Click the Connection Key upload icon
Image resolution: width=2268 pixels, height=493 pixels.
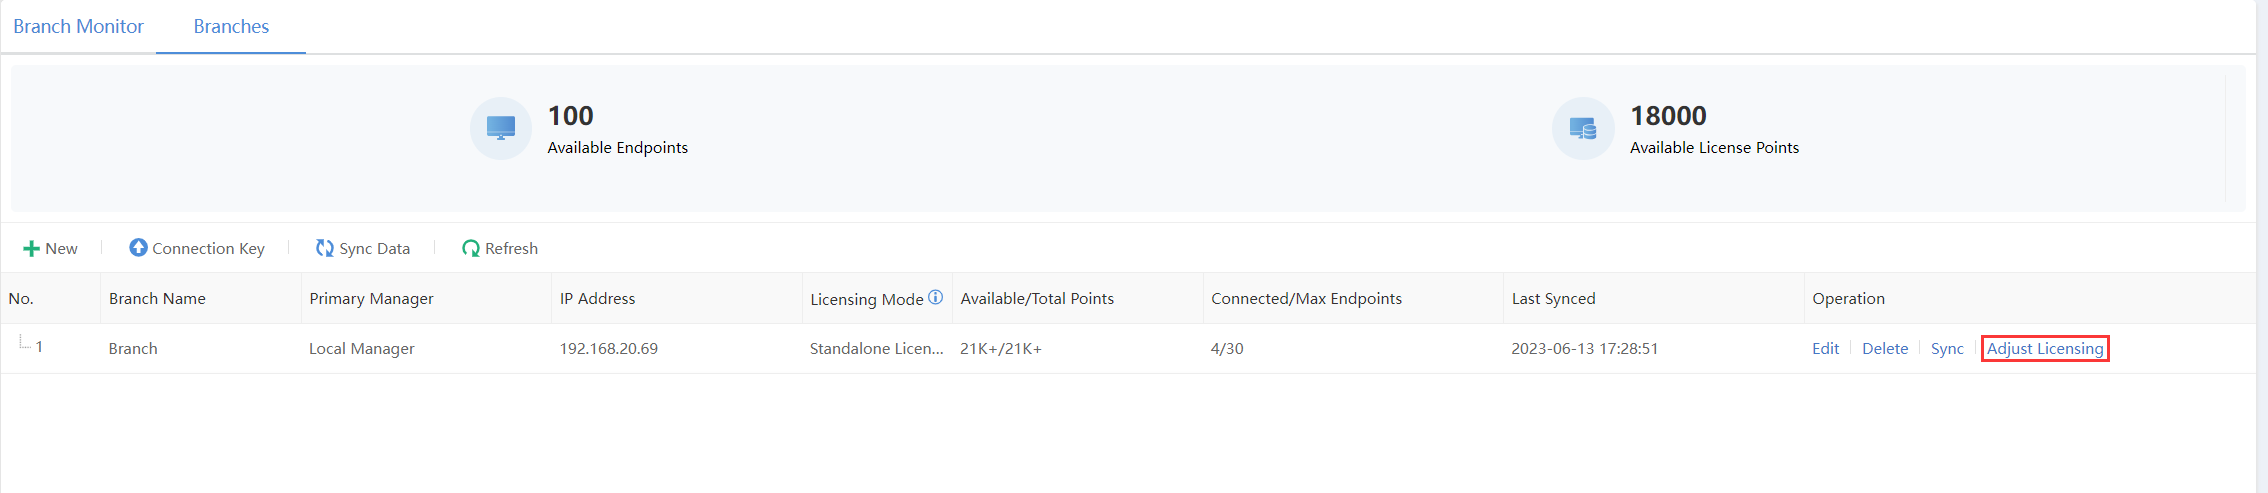coord(138,248)
